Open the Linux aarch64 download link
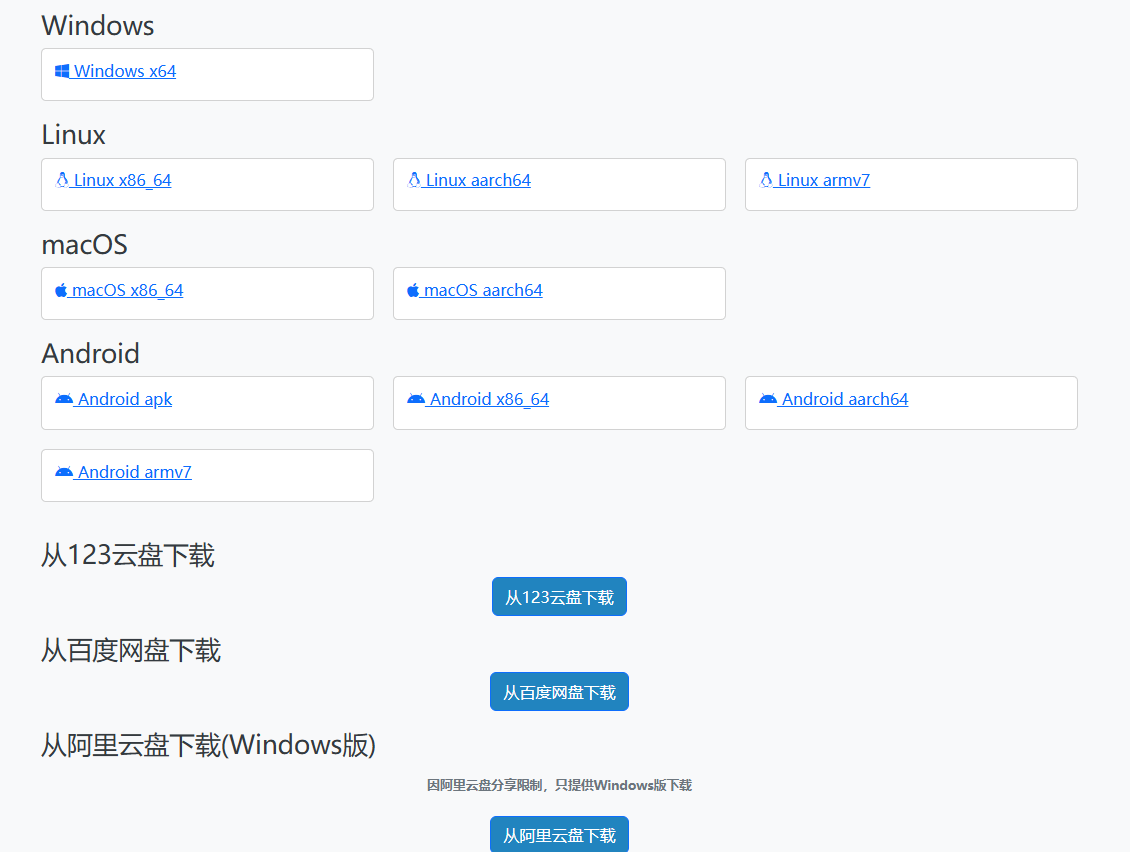The image size is (1130, 852). tap(478, 180)
